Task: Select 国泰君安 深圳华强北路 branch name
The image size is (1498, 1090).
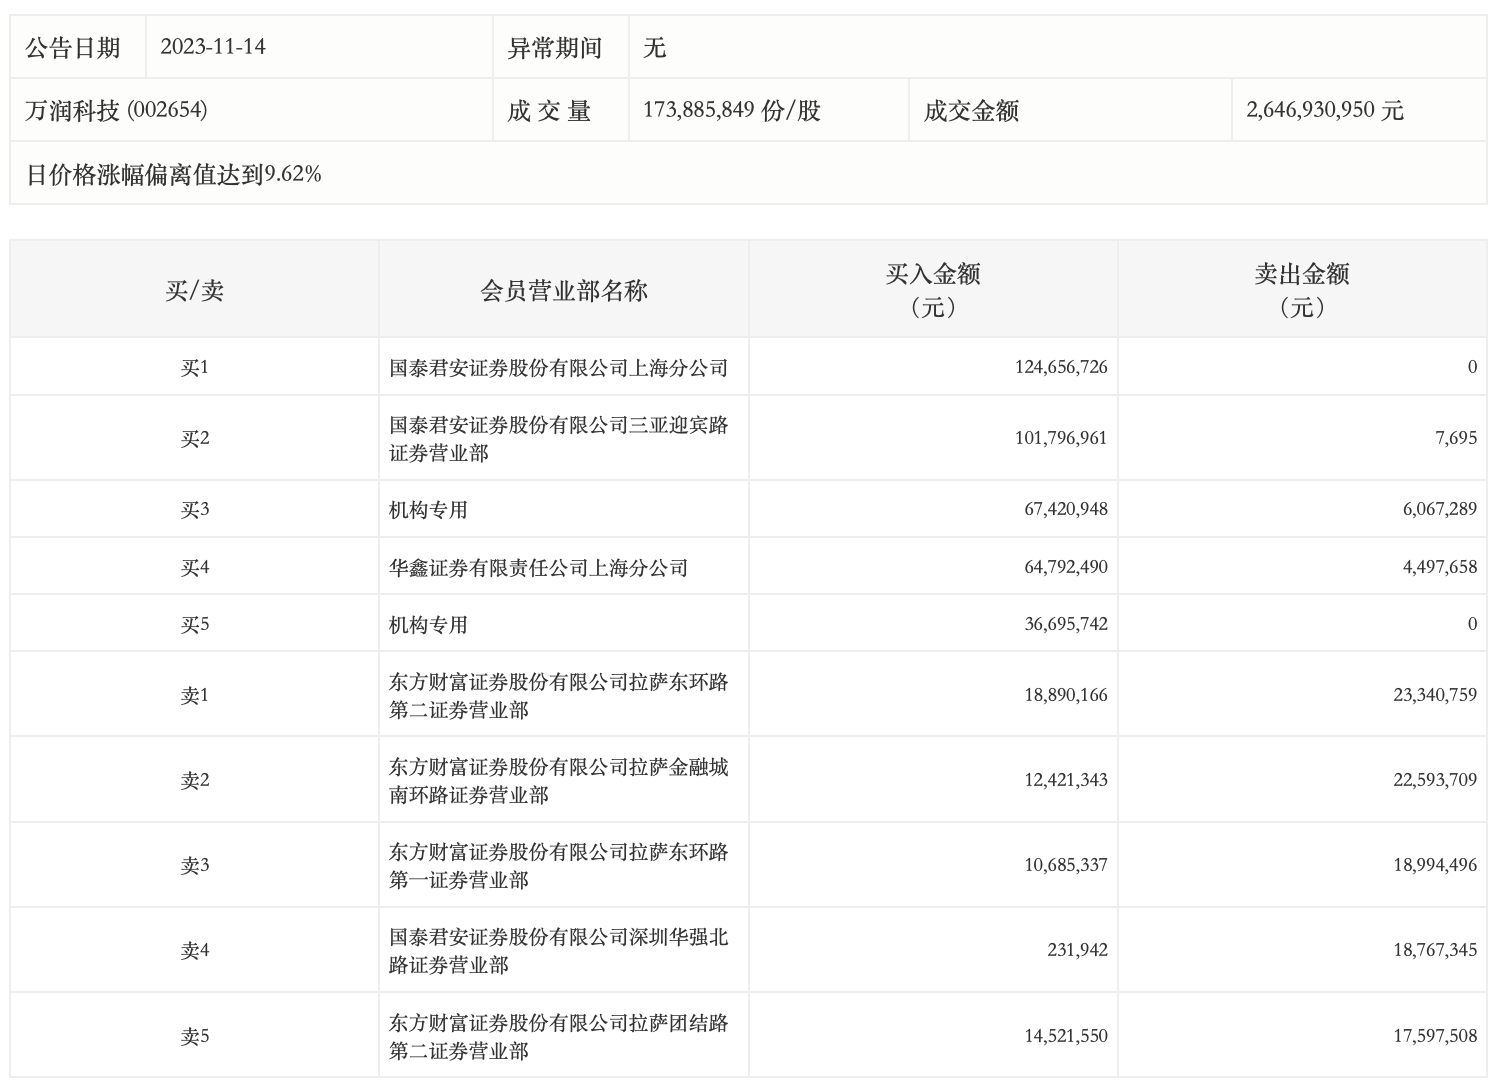Action: (x=558, y=951)
